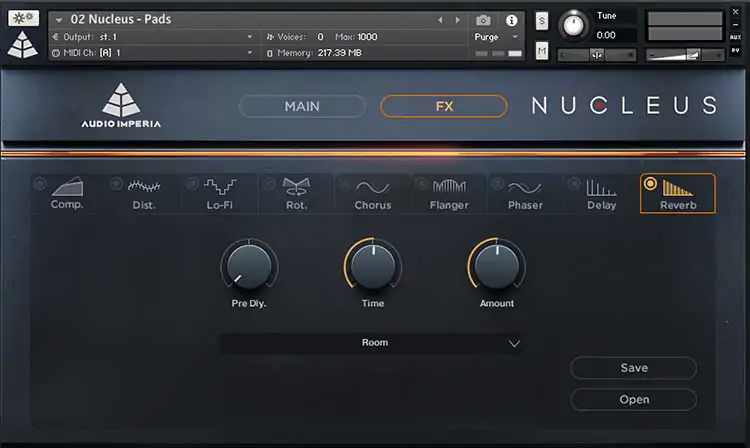Viewport: 750px width, 448px height.
Task: Click the Pre Dly. knob
Action: point(249,266)
